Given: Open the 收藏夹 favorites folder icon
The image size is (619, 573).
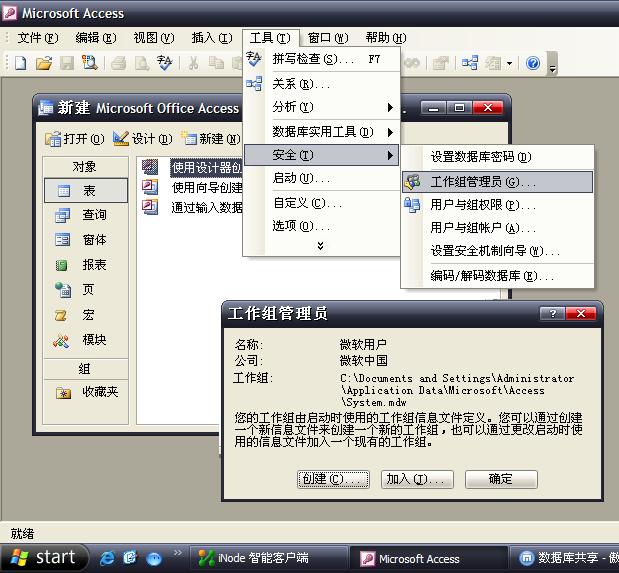Looking at the screenshot, I should click(64, 393).
